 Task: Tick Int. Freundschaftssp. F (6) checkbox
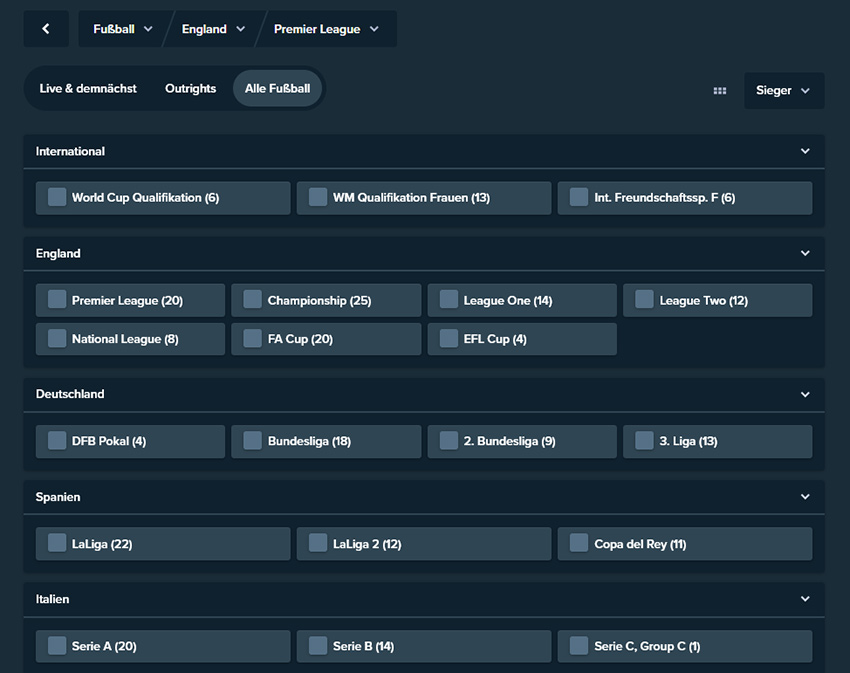click(579, 197)
